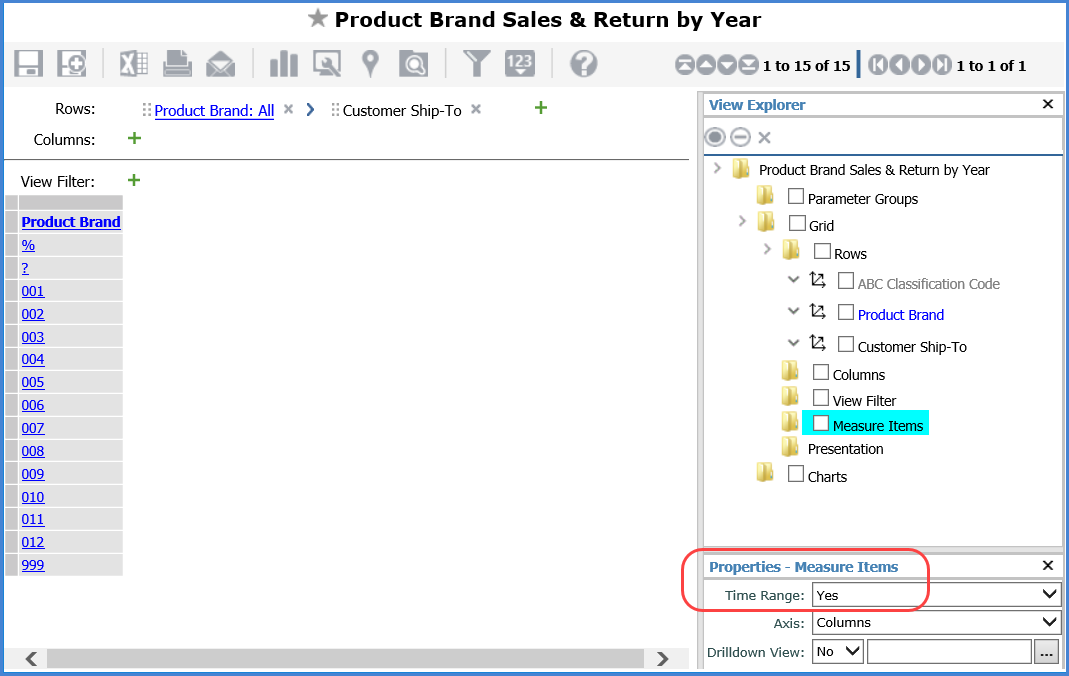Send the view by email icon
Image resolution: width=1069 pixels, height=676 pixels.
point(220,64)
